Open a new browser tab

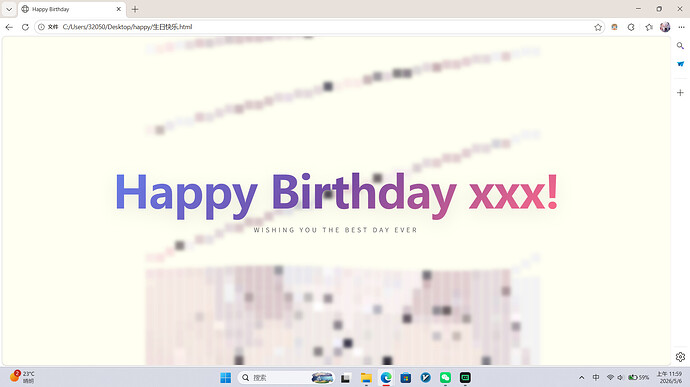135,9
